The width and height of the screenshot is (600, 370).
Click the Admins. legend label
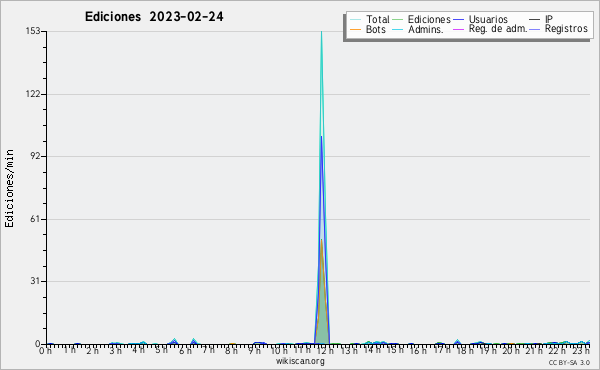click(x=426, y=29)
